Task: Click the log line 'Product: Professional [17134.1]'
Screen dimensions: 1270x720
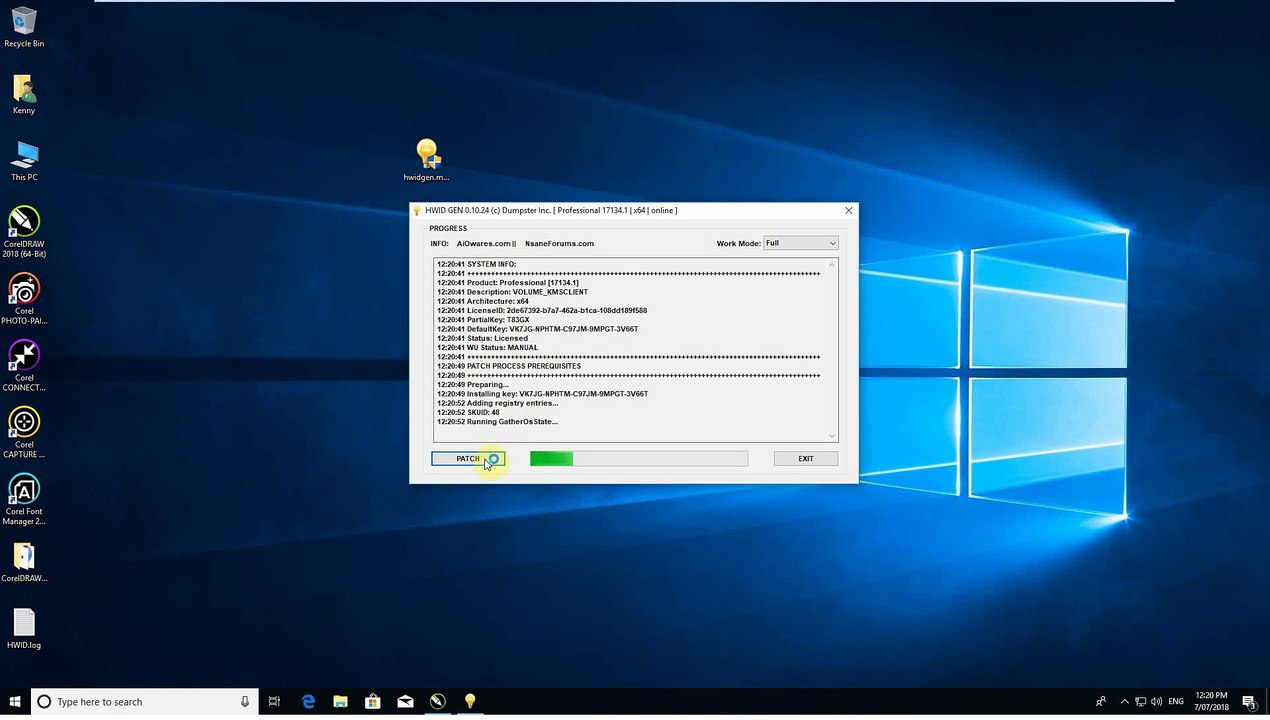Action: pyautogui.click(x=508, y=283)
